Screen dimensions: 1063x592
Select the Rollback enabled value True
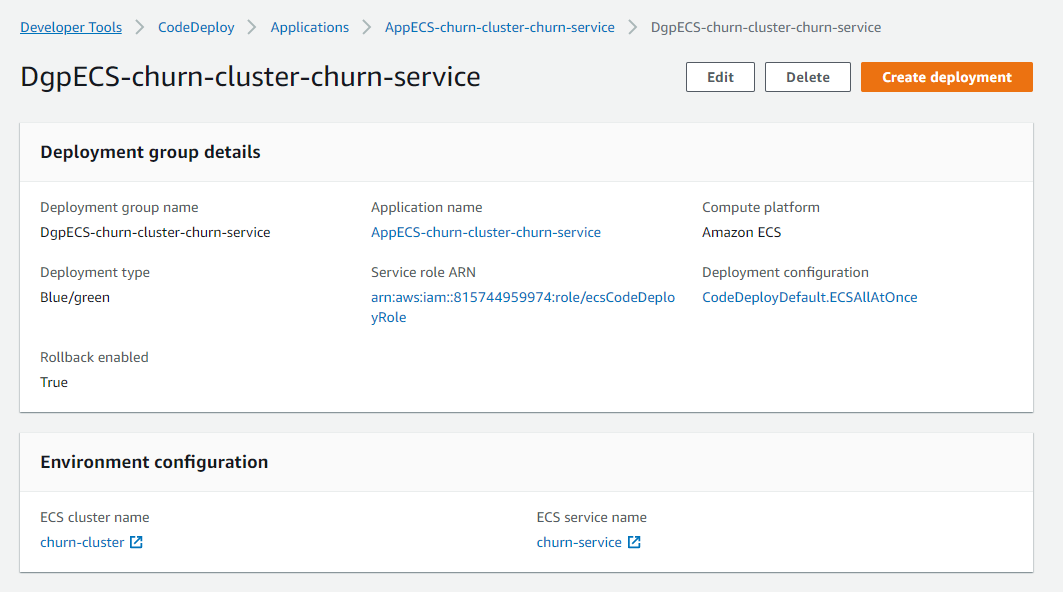point(54,382)
